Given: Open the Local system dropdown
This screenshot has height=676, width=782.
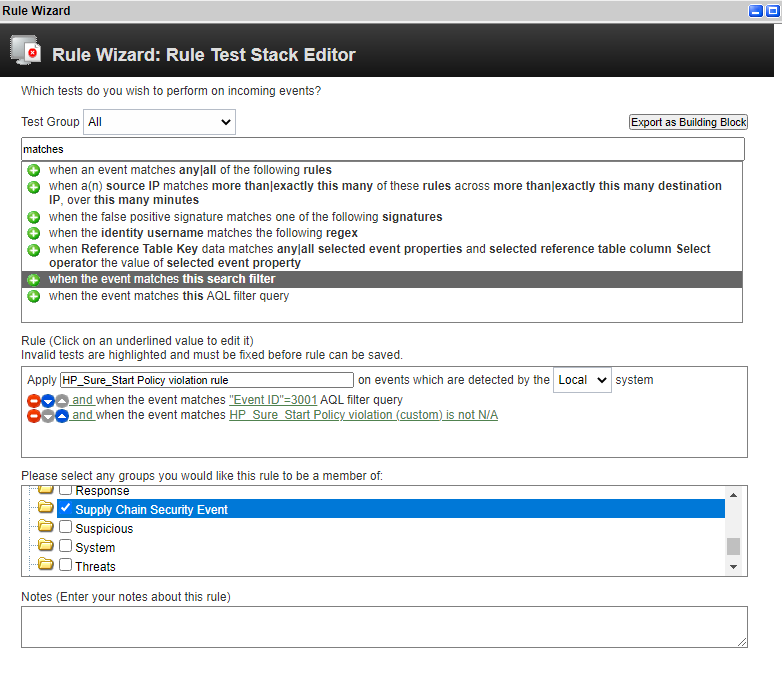Looking at the screenshot, I should (x=582, y=380).
